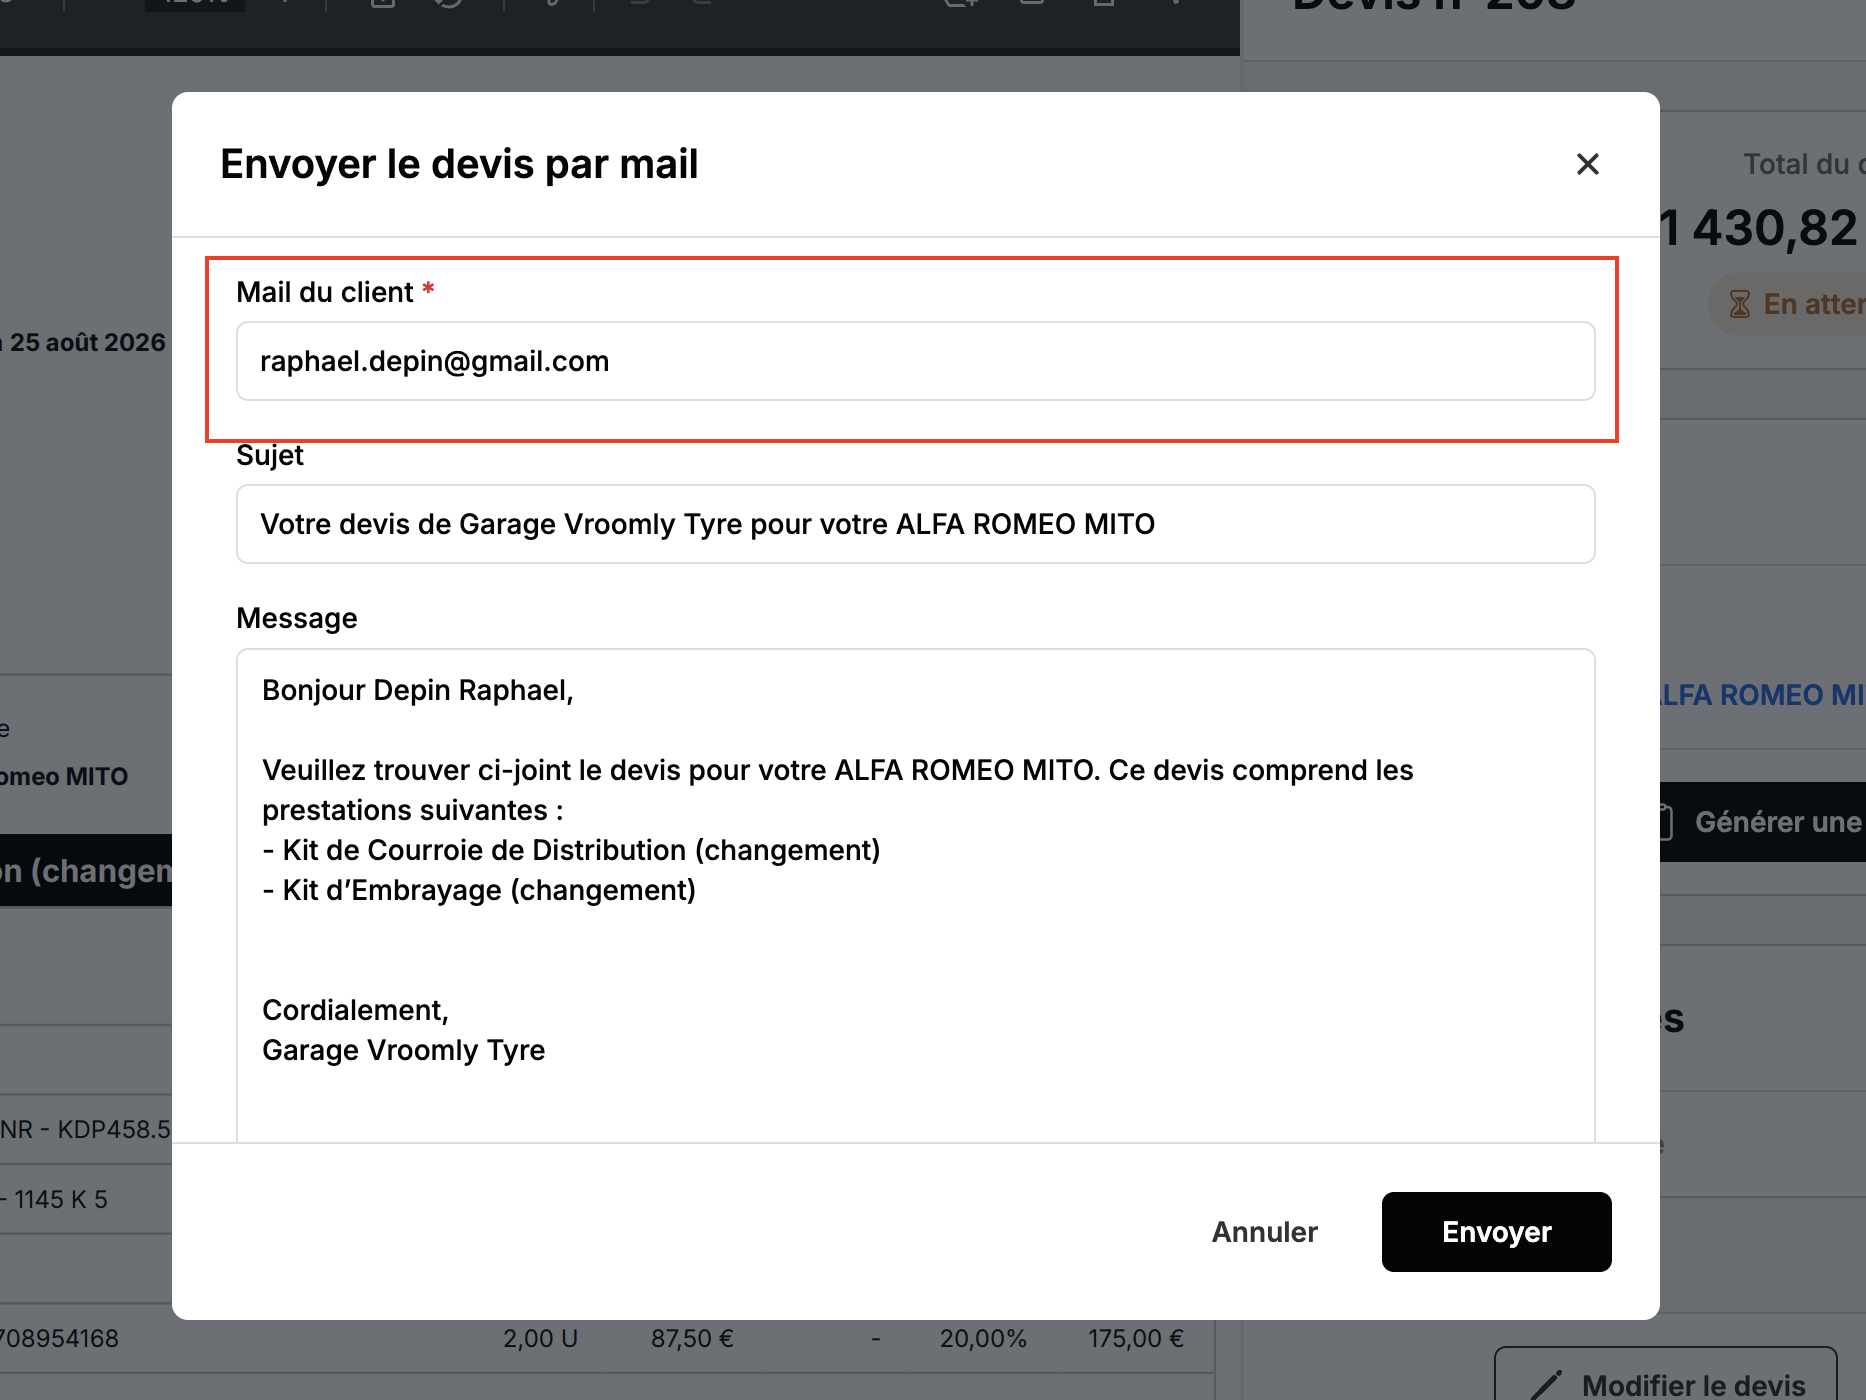Cancel with the Annuler button
The image size is (1866, 1400).
[1264, 1232]
